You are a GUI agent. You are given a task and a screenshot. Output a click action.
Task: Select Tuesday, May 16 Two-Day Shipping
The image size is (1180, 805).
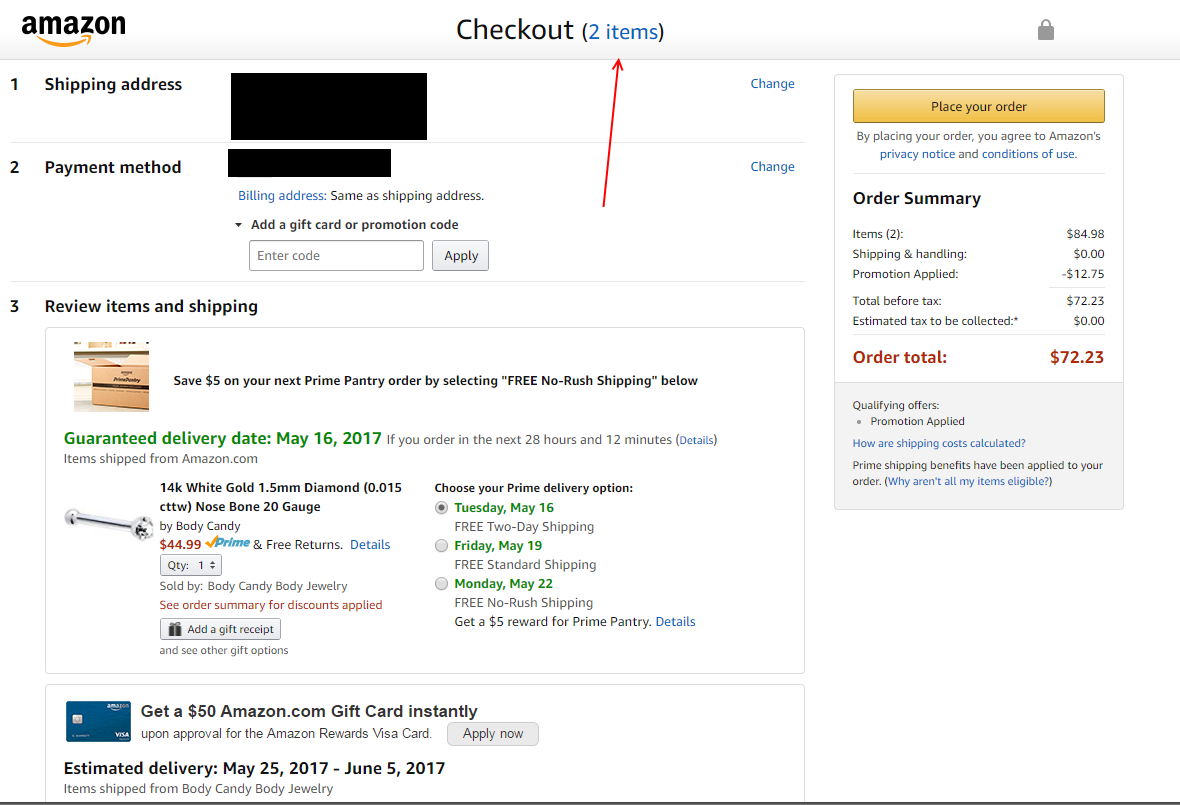tap(442, 508)
